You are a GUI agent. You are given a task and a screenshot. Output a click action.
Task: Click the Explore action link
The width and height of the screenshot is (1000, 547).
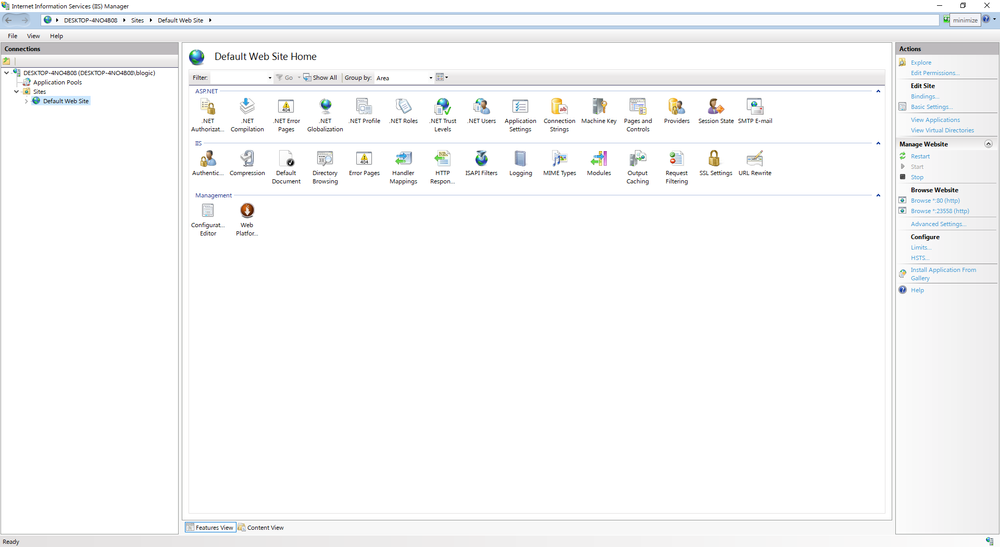[921, 62]
